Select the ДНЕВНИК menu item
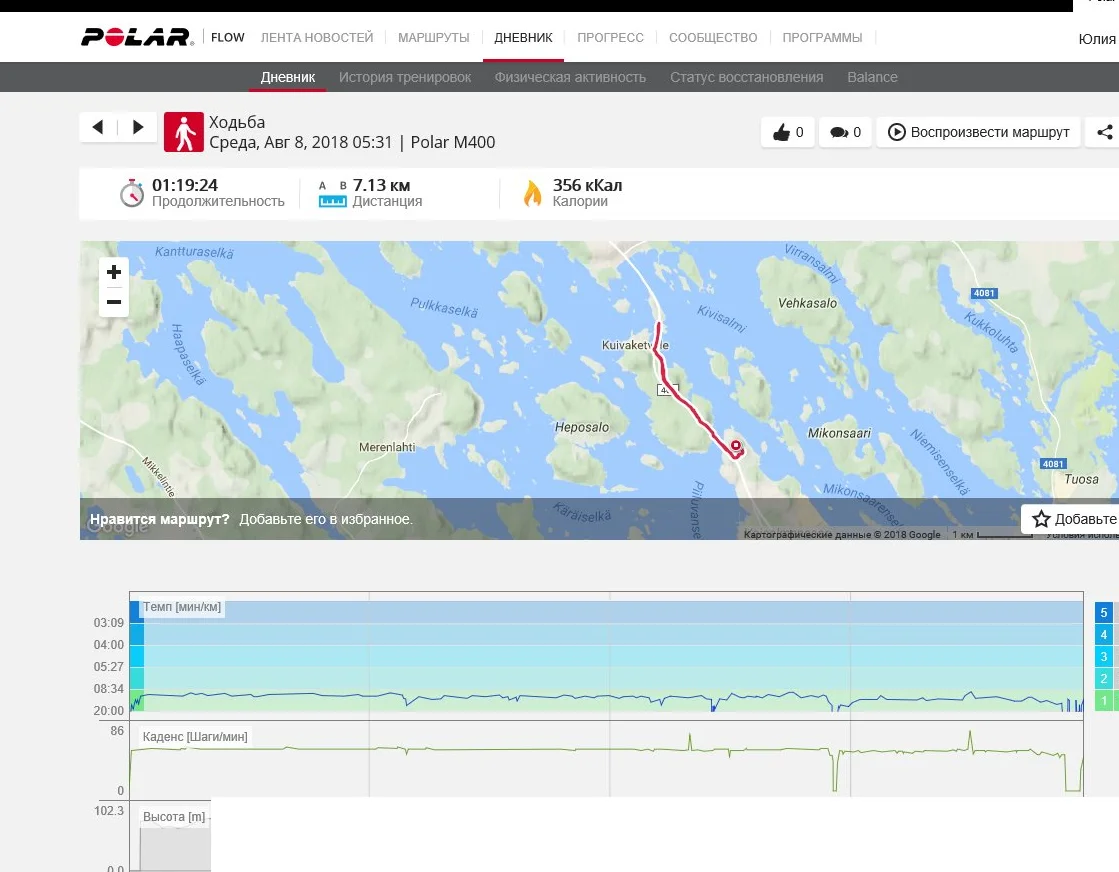Image resolution: width=1119 pixels, height=872 pixels. [x=523, y=37]
